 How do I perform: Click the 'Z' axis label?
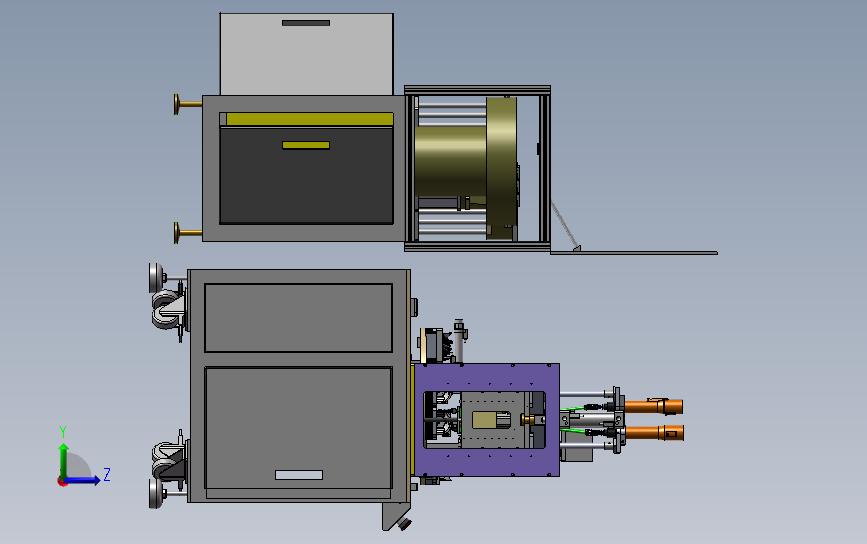coord(107,474)
